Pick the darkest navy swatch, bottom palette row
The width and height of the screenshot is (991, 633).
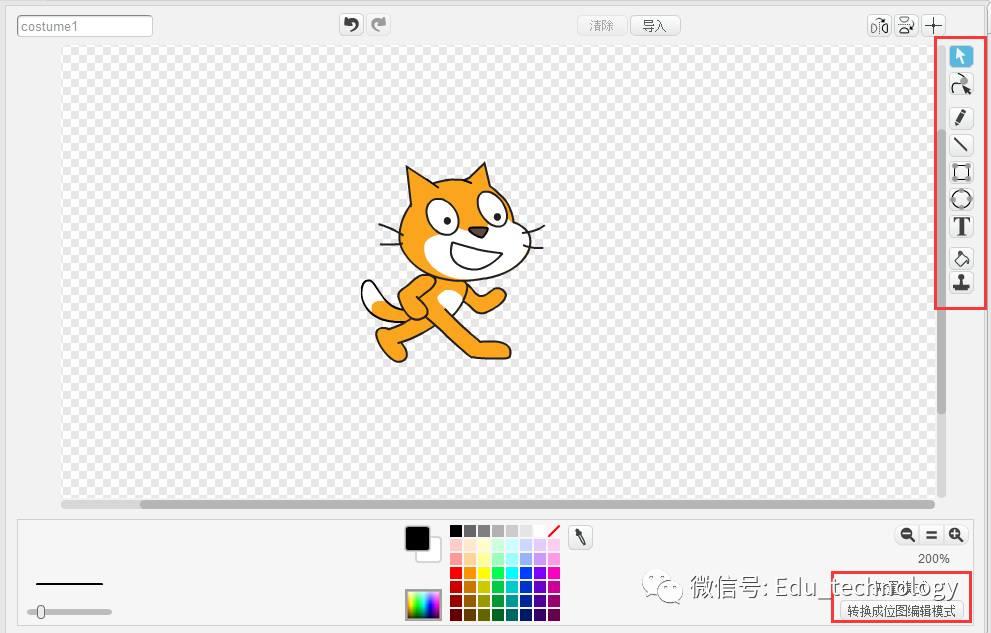(x=526, y=615)
